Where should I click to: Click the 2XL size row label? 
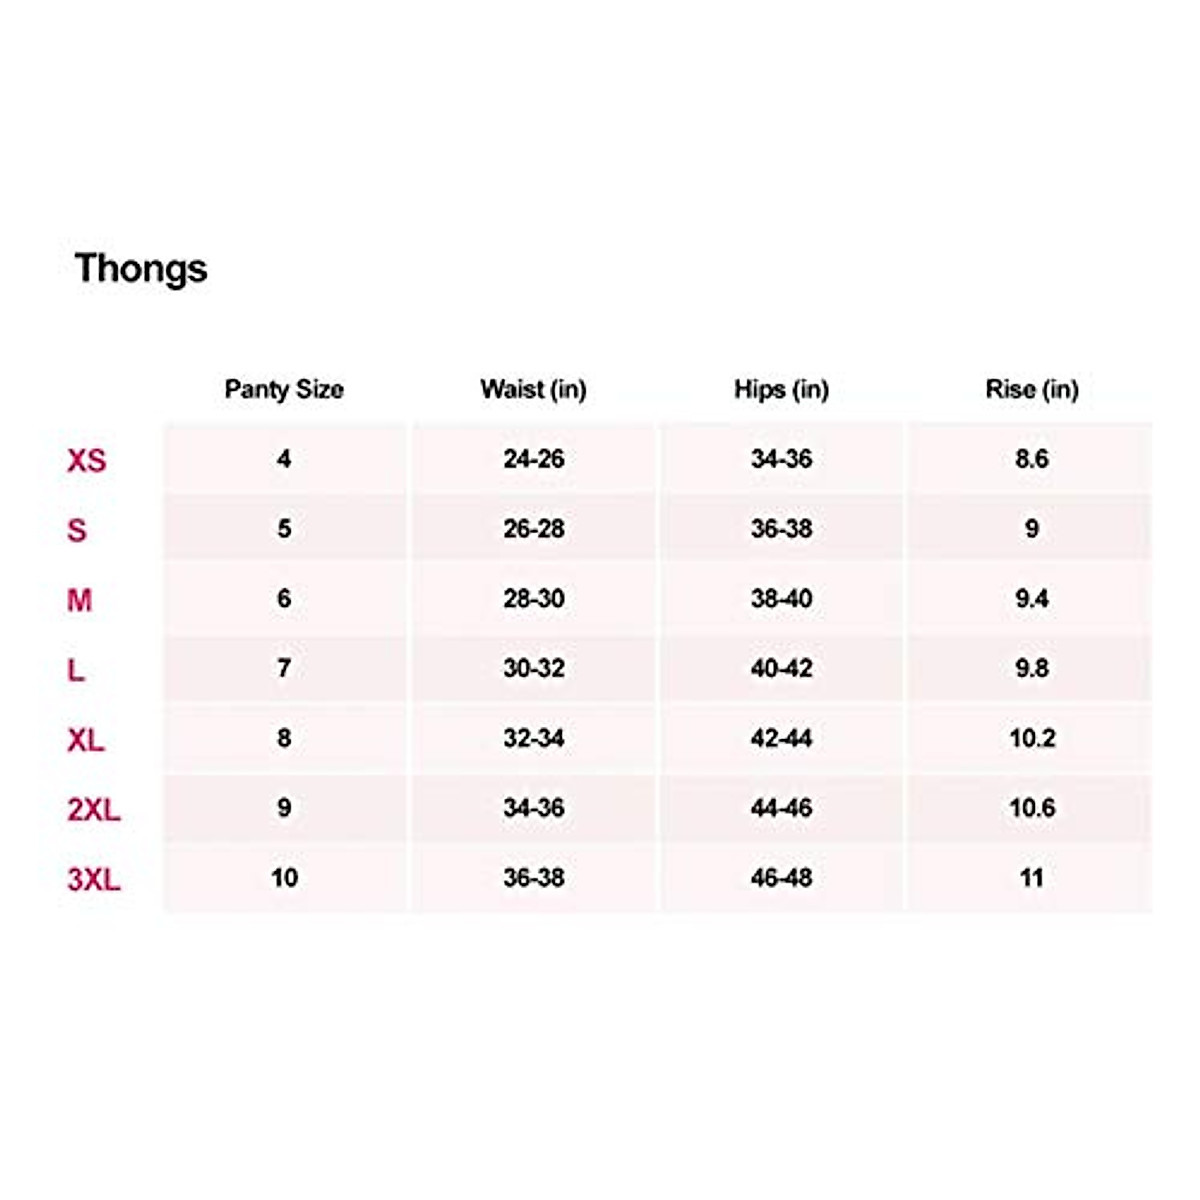pyautogui.click(x=94, y=809)
